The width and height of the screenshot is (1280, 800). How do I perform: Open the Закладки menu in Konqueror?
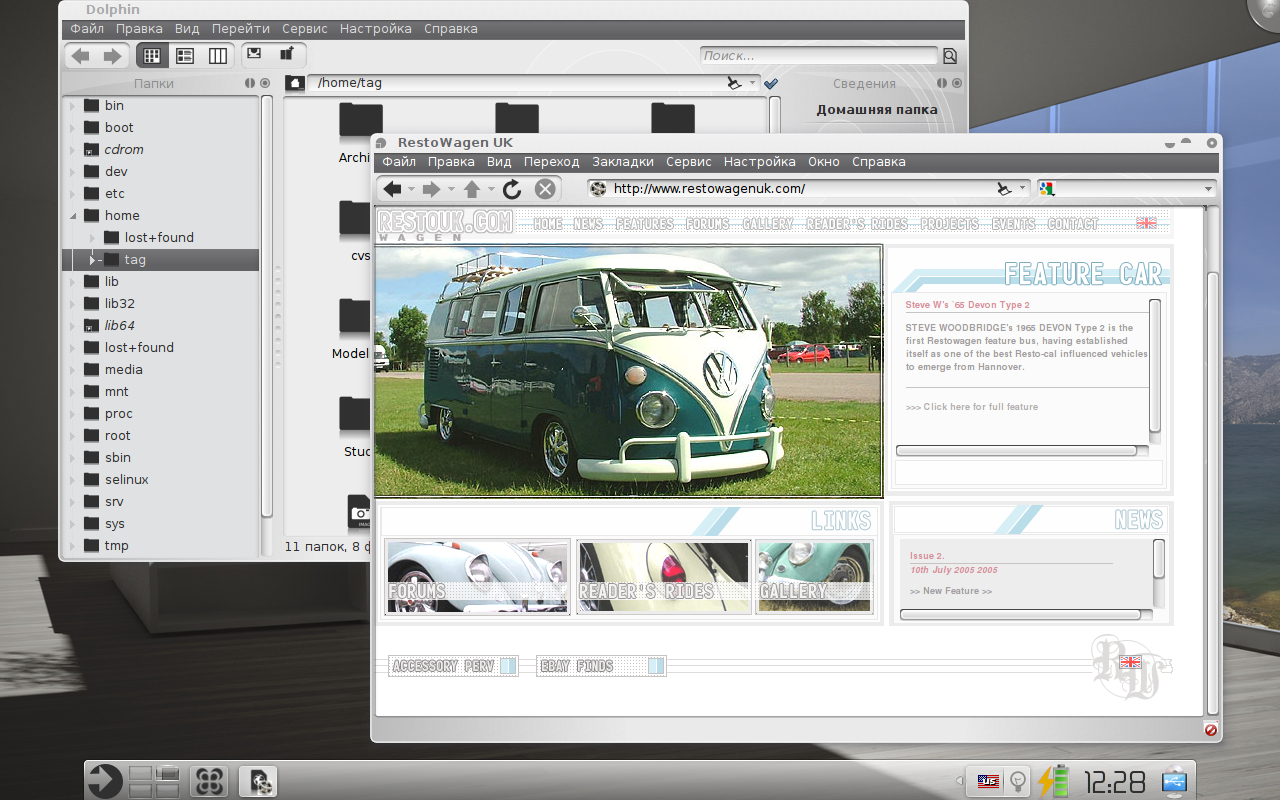pos(622,162)
